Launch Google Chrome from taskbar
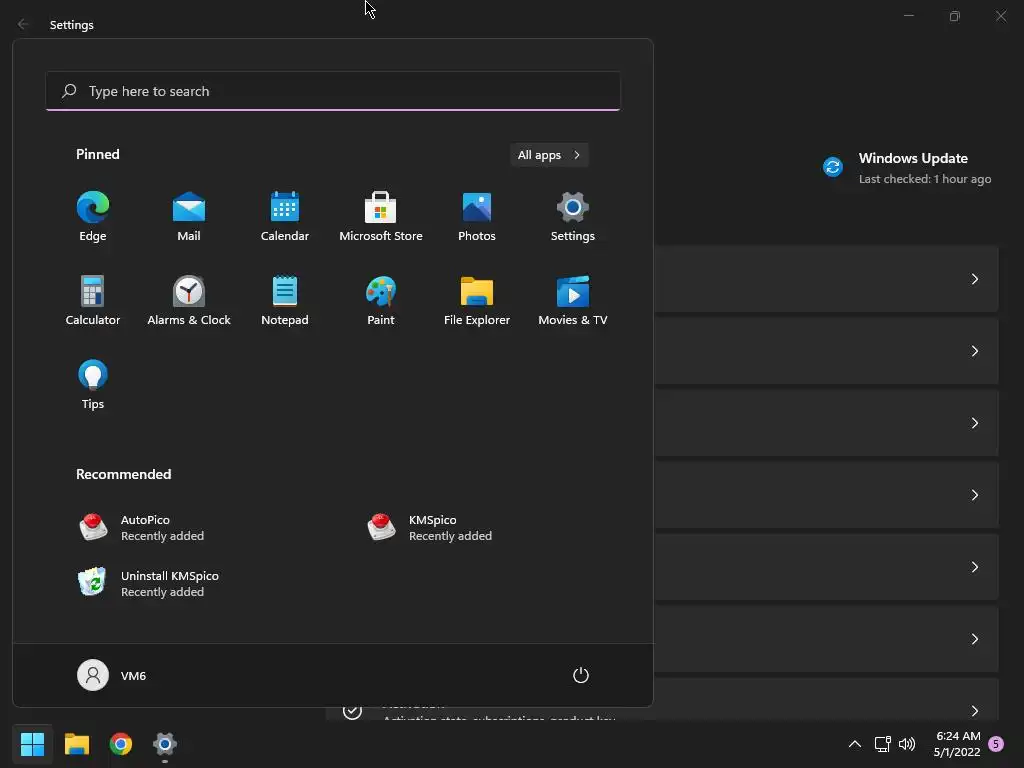 (x=121, y=744)
